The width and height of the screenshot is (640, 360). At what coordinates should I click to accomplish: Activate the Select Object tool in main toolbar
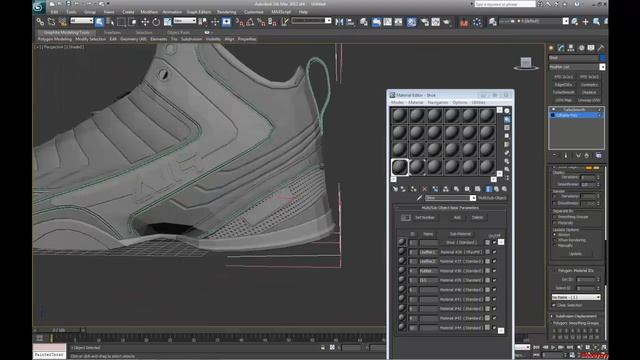coord(99,22)
